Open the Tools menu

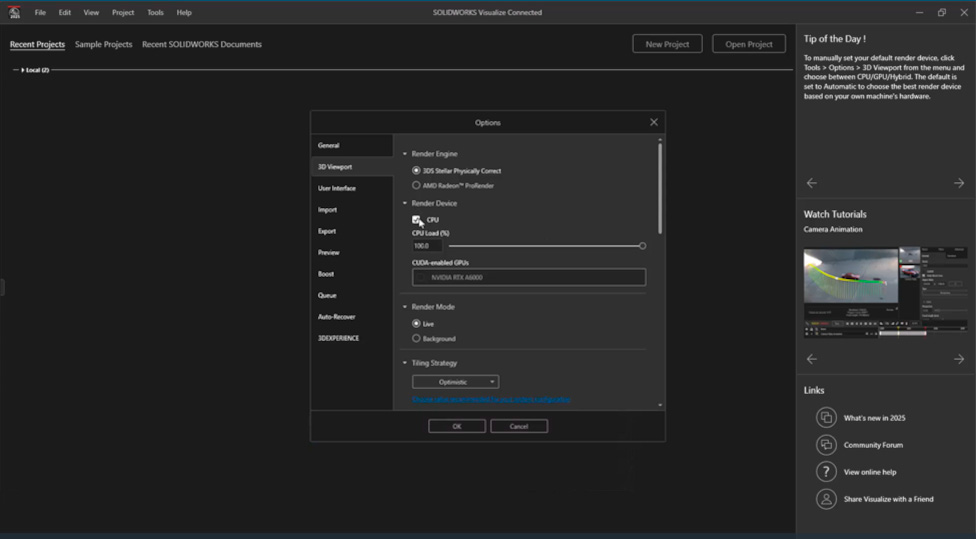click(155, 13)
